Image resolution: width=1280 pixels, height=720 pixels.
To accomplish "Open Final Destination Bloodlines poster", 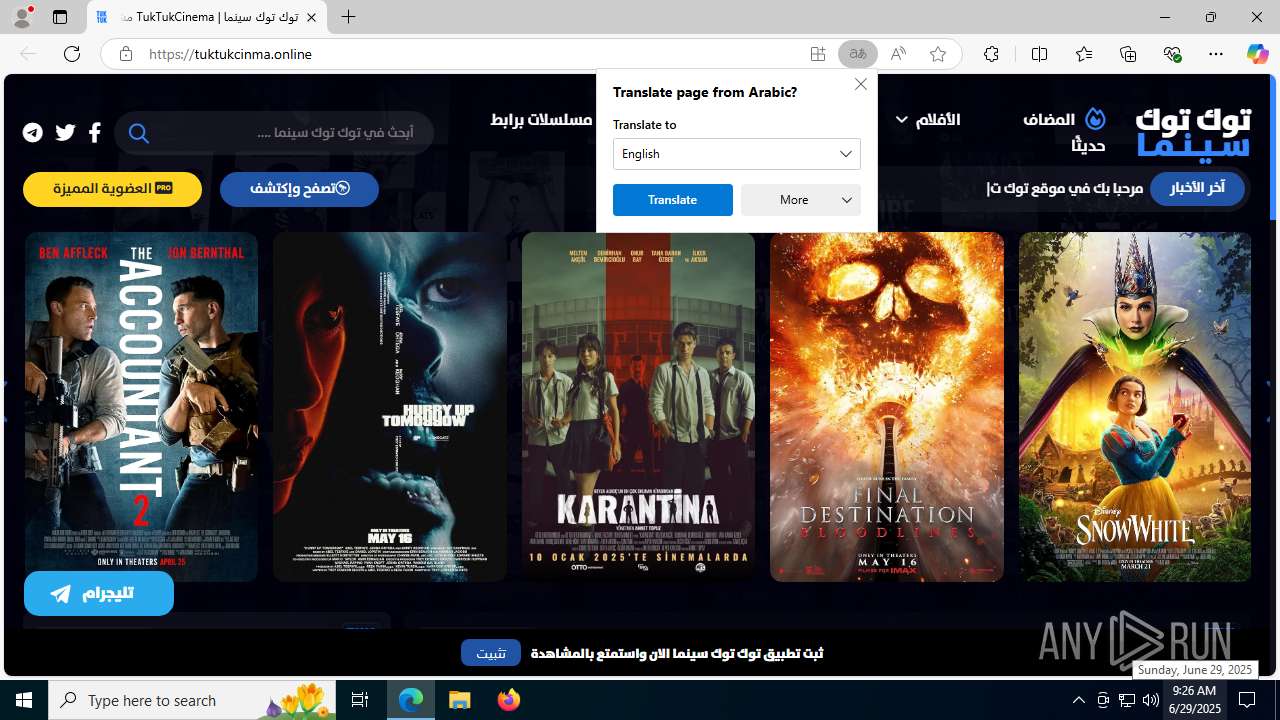I will 887,407.
